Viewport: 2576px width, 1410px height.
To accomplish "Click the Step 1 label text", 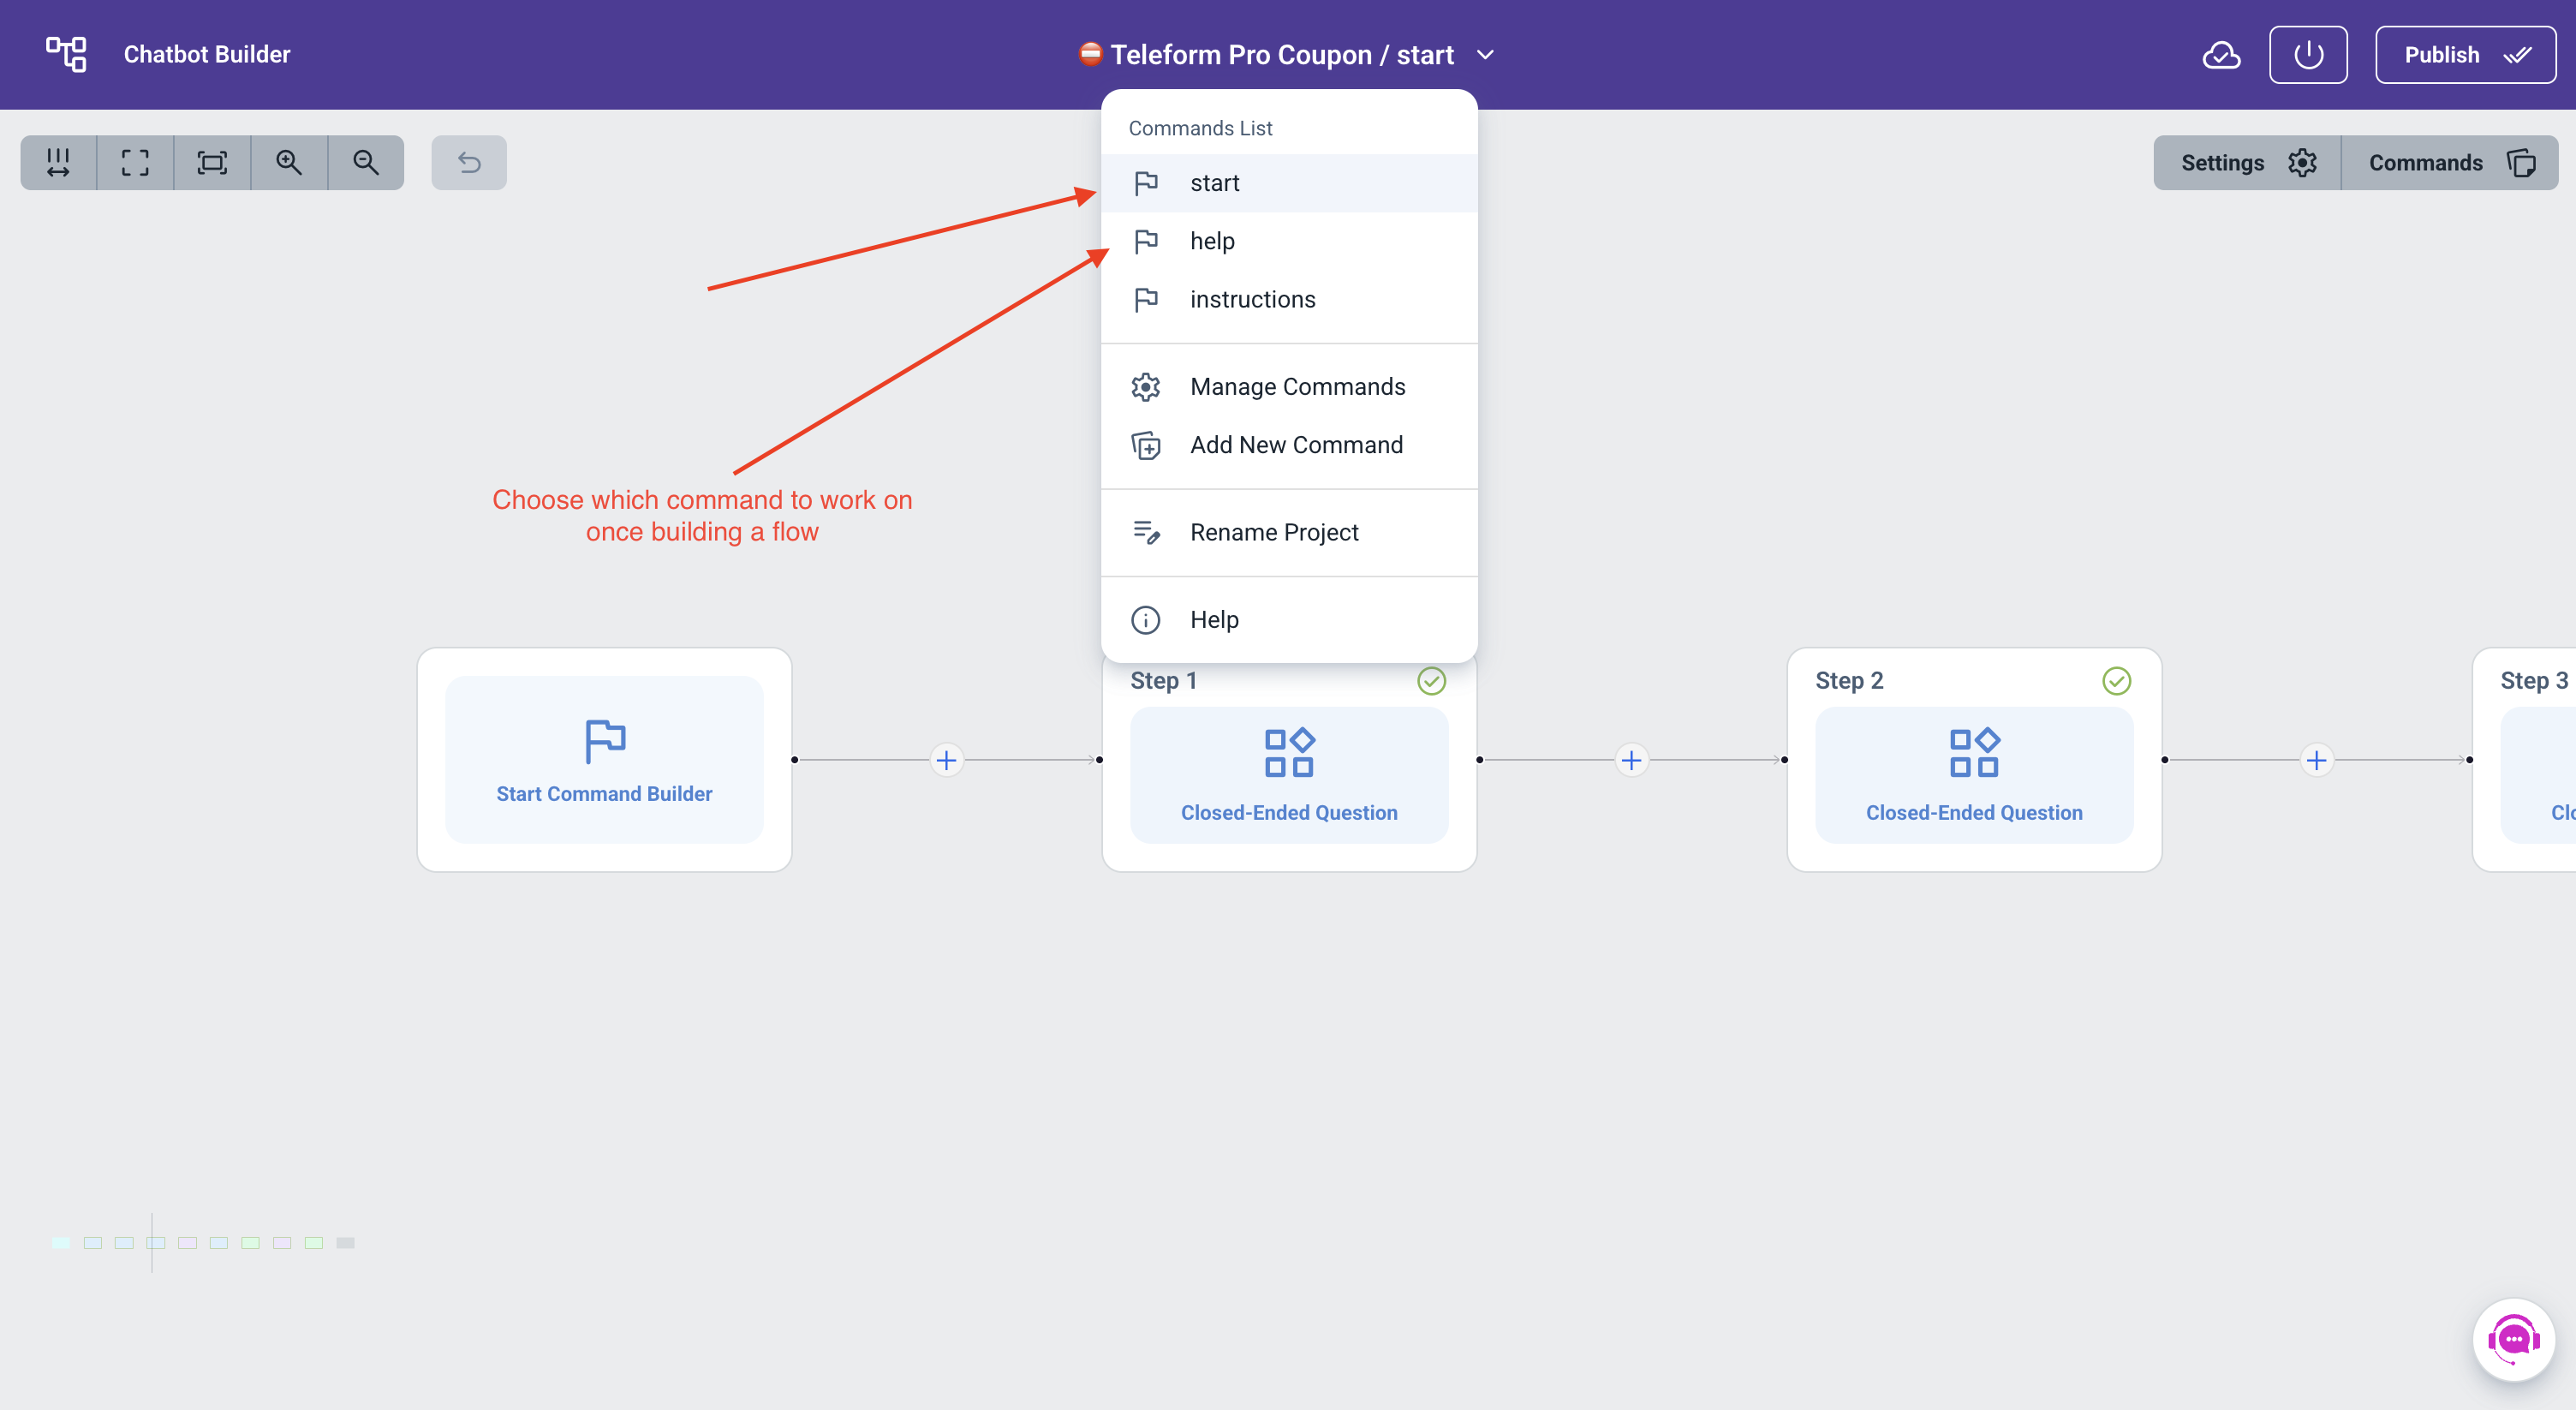I will pos(1163,681).
